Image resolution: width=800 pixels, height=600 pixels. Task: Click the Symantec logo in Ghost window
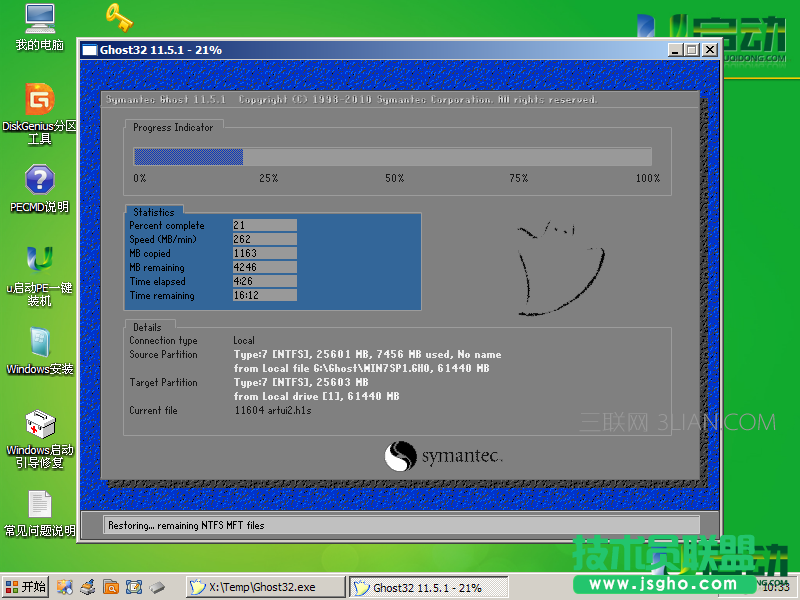[x=443, y=456]
